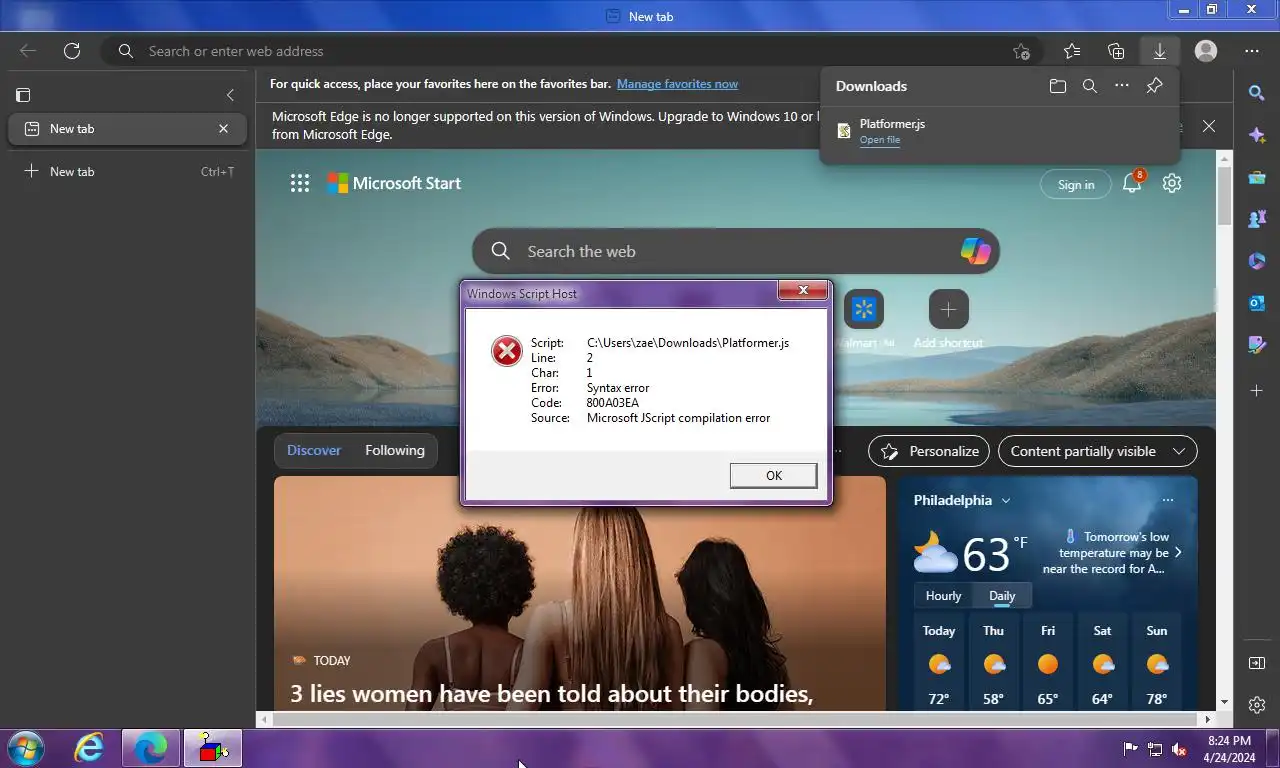The width and height of the screenshot is (1280, 768).
Task: Open file link for Platformer.js
Action: [x=880, y=140]
